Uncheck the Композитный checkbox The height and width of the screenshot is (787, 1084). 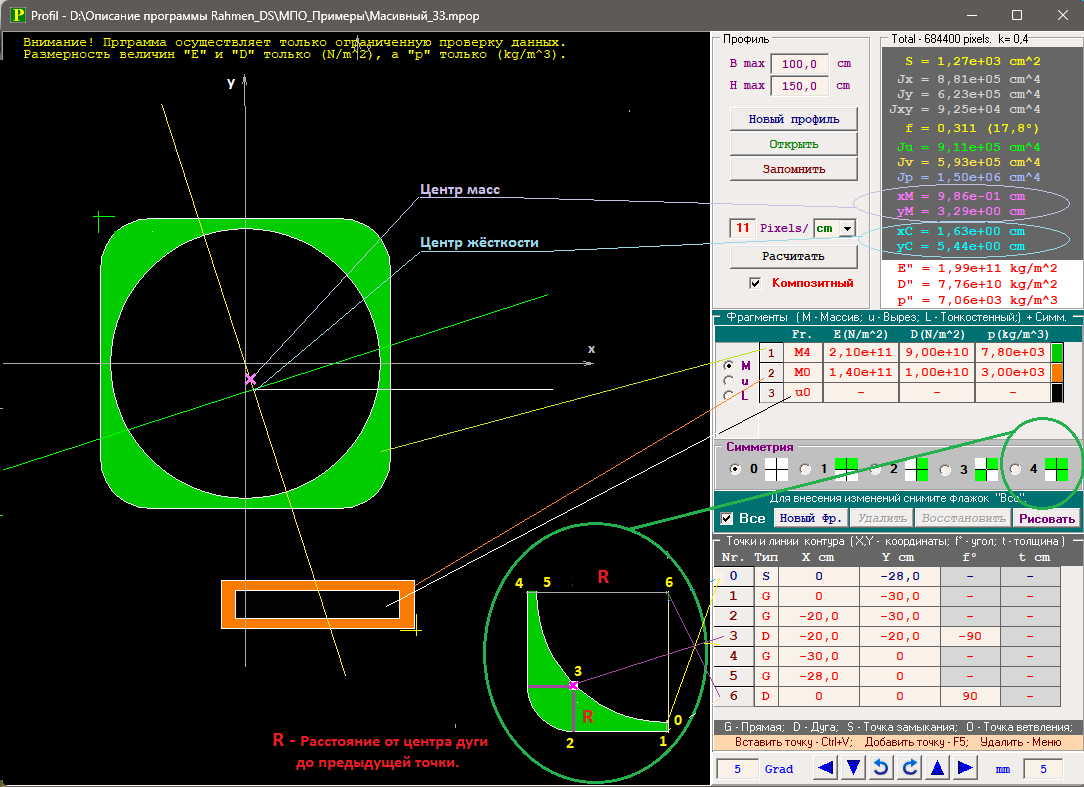(755, 284)
